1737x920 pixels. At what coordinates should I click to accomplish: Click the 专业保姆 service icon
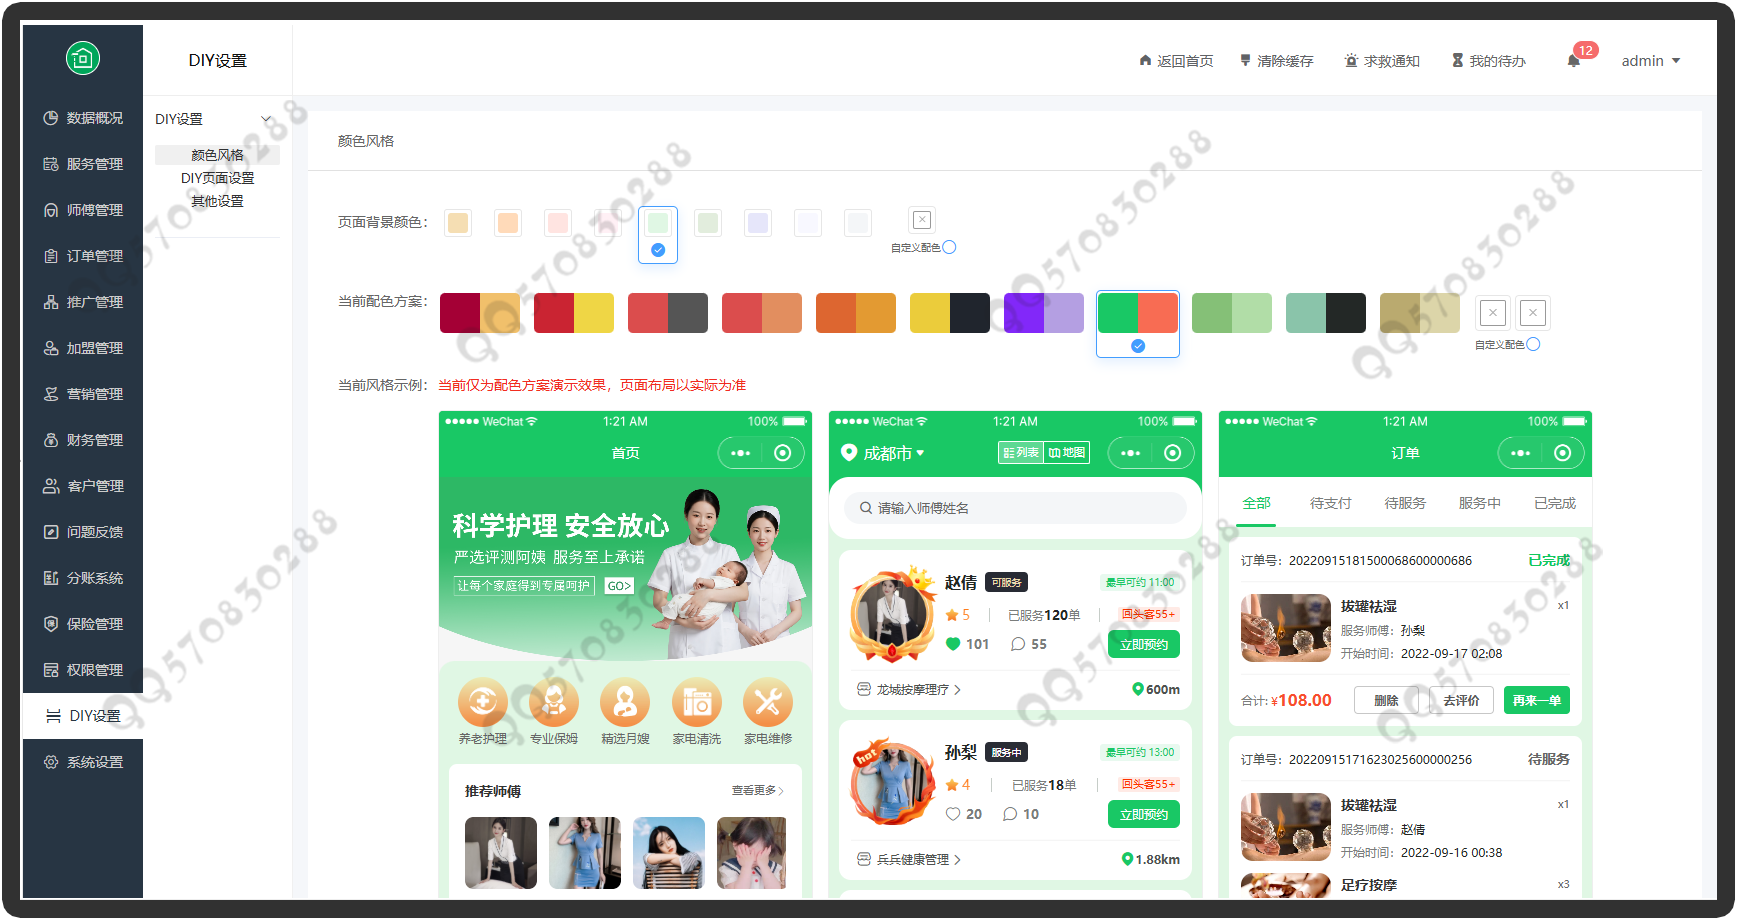point(554,703)
